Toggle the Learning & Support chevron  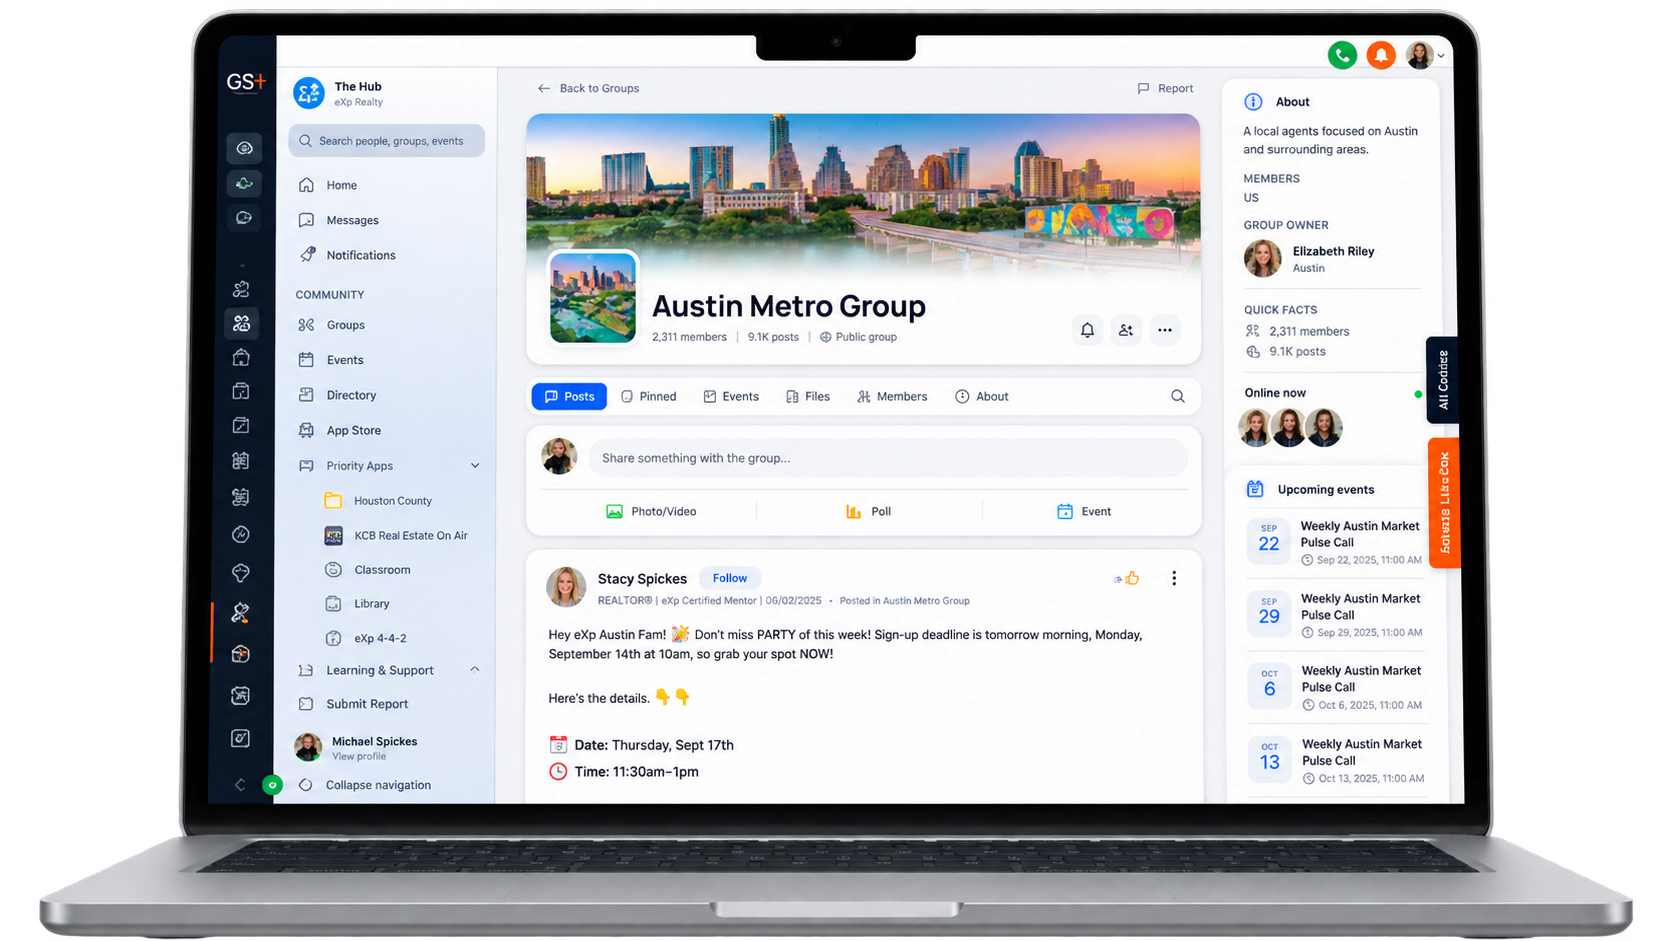point(475,670)
